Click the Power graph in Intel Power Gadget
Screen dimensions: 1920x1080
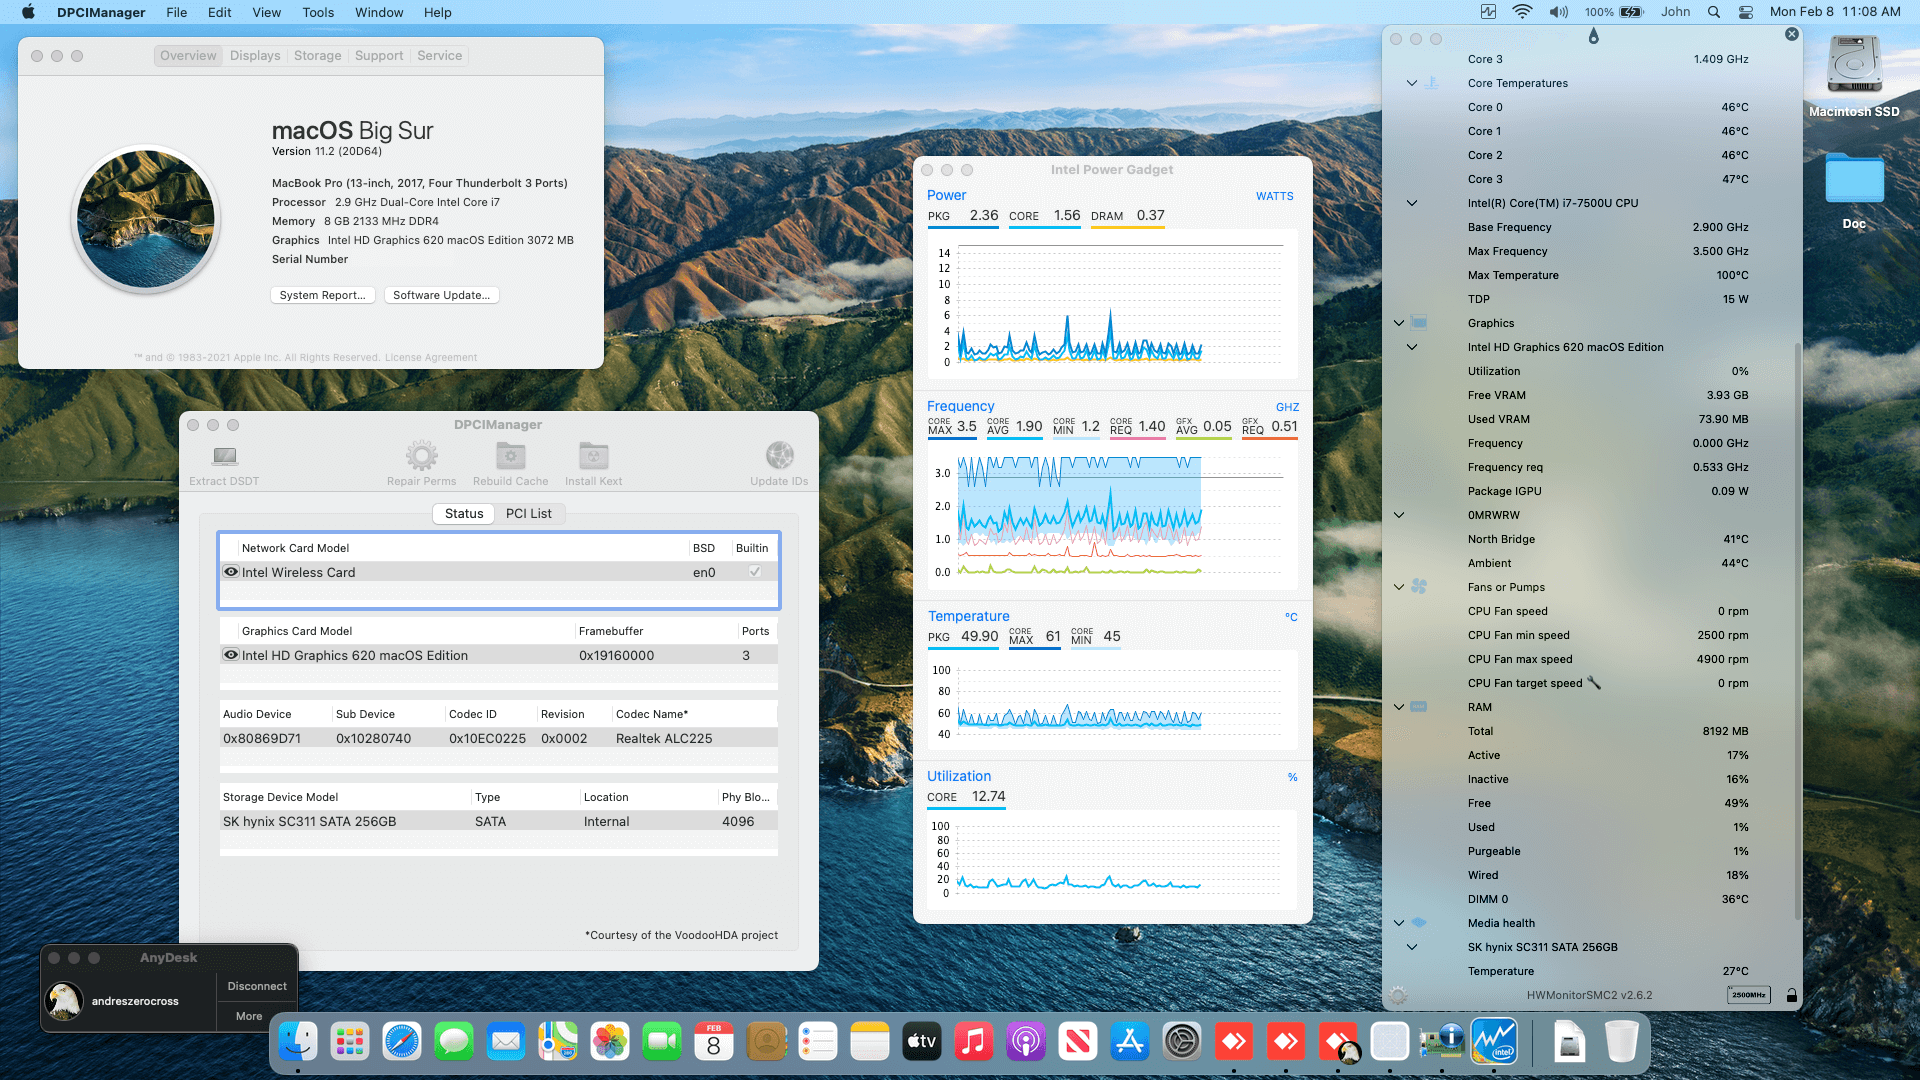[1112, 304]
